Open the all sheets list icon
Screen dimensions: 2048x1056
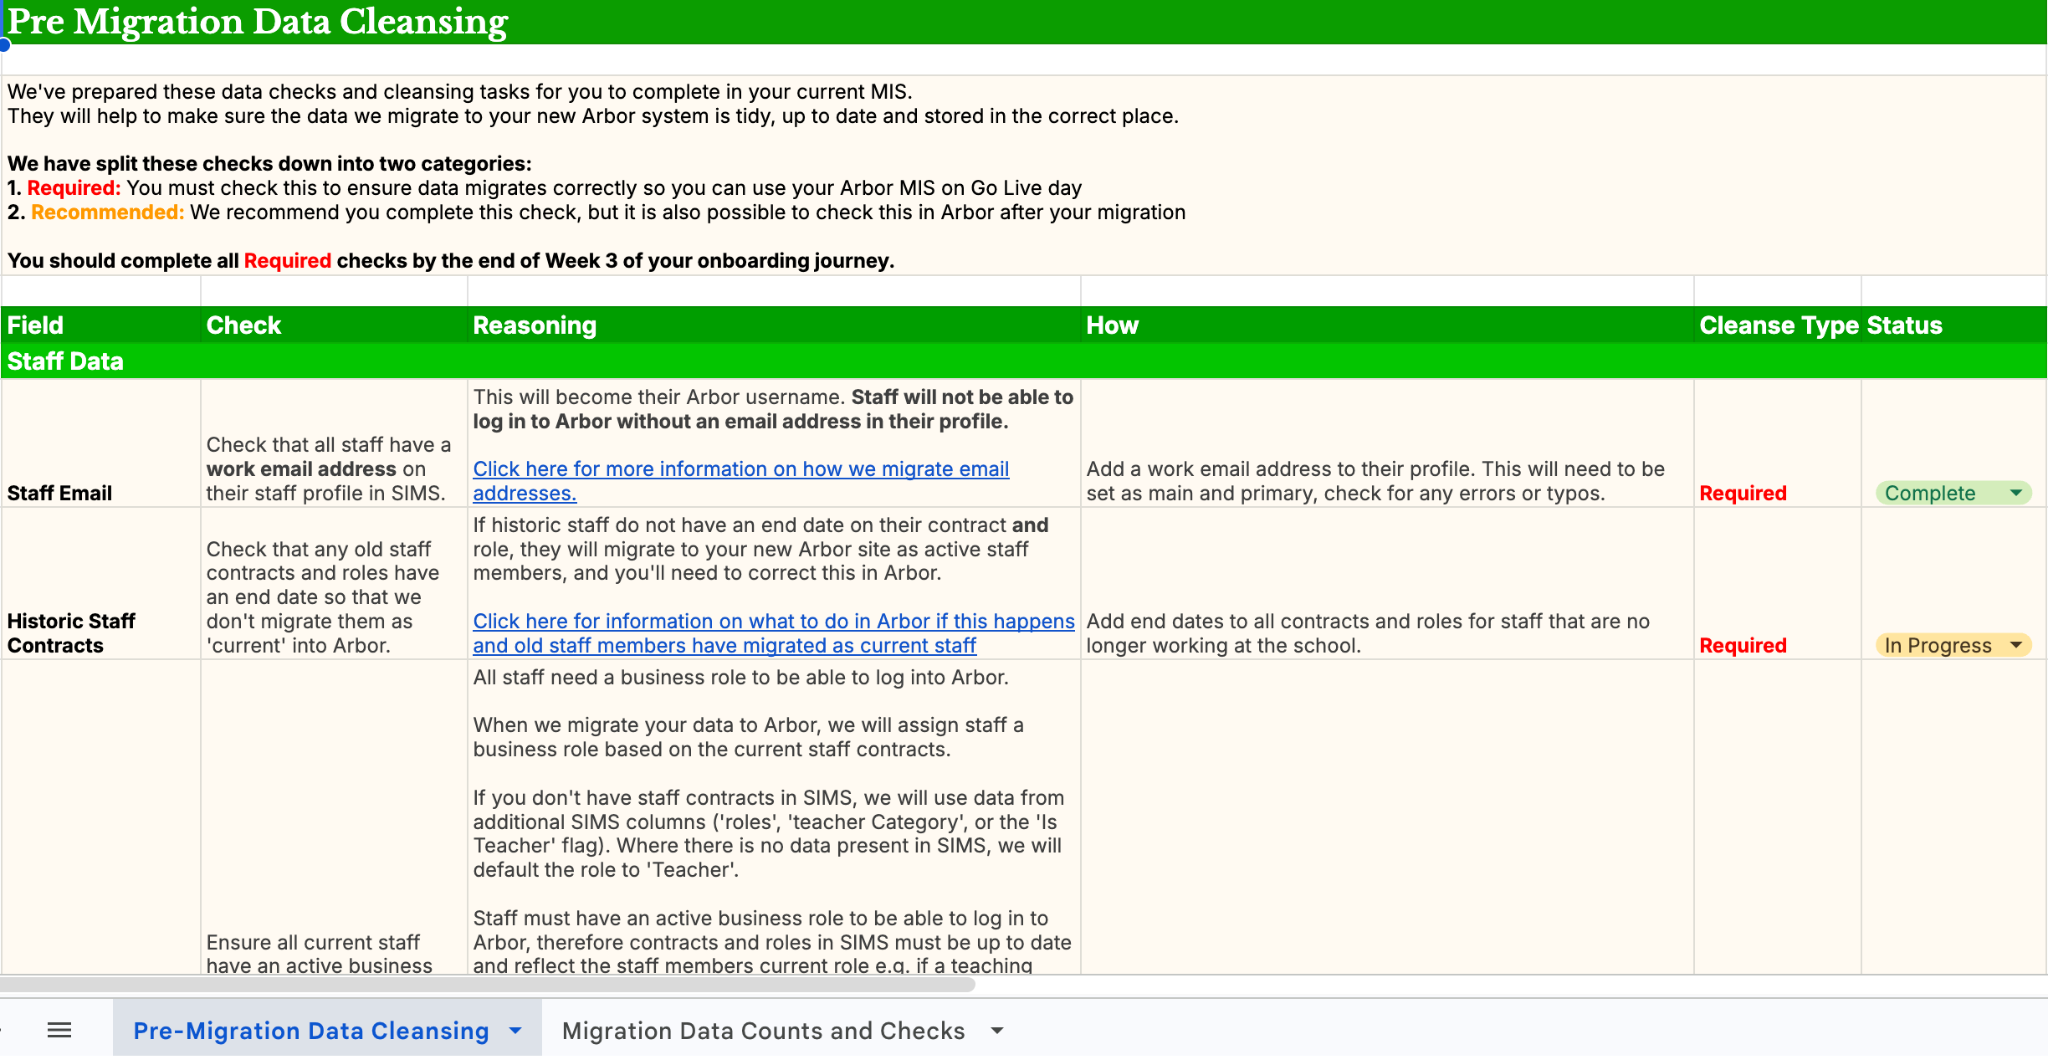click(x=59, y=1030)
